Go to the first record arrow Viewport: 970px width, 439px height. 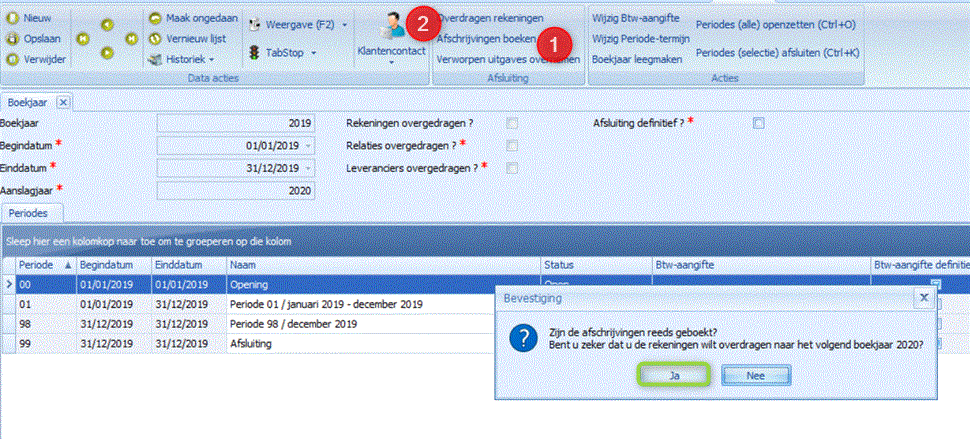pos(84,39)
